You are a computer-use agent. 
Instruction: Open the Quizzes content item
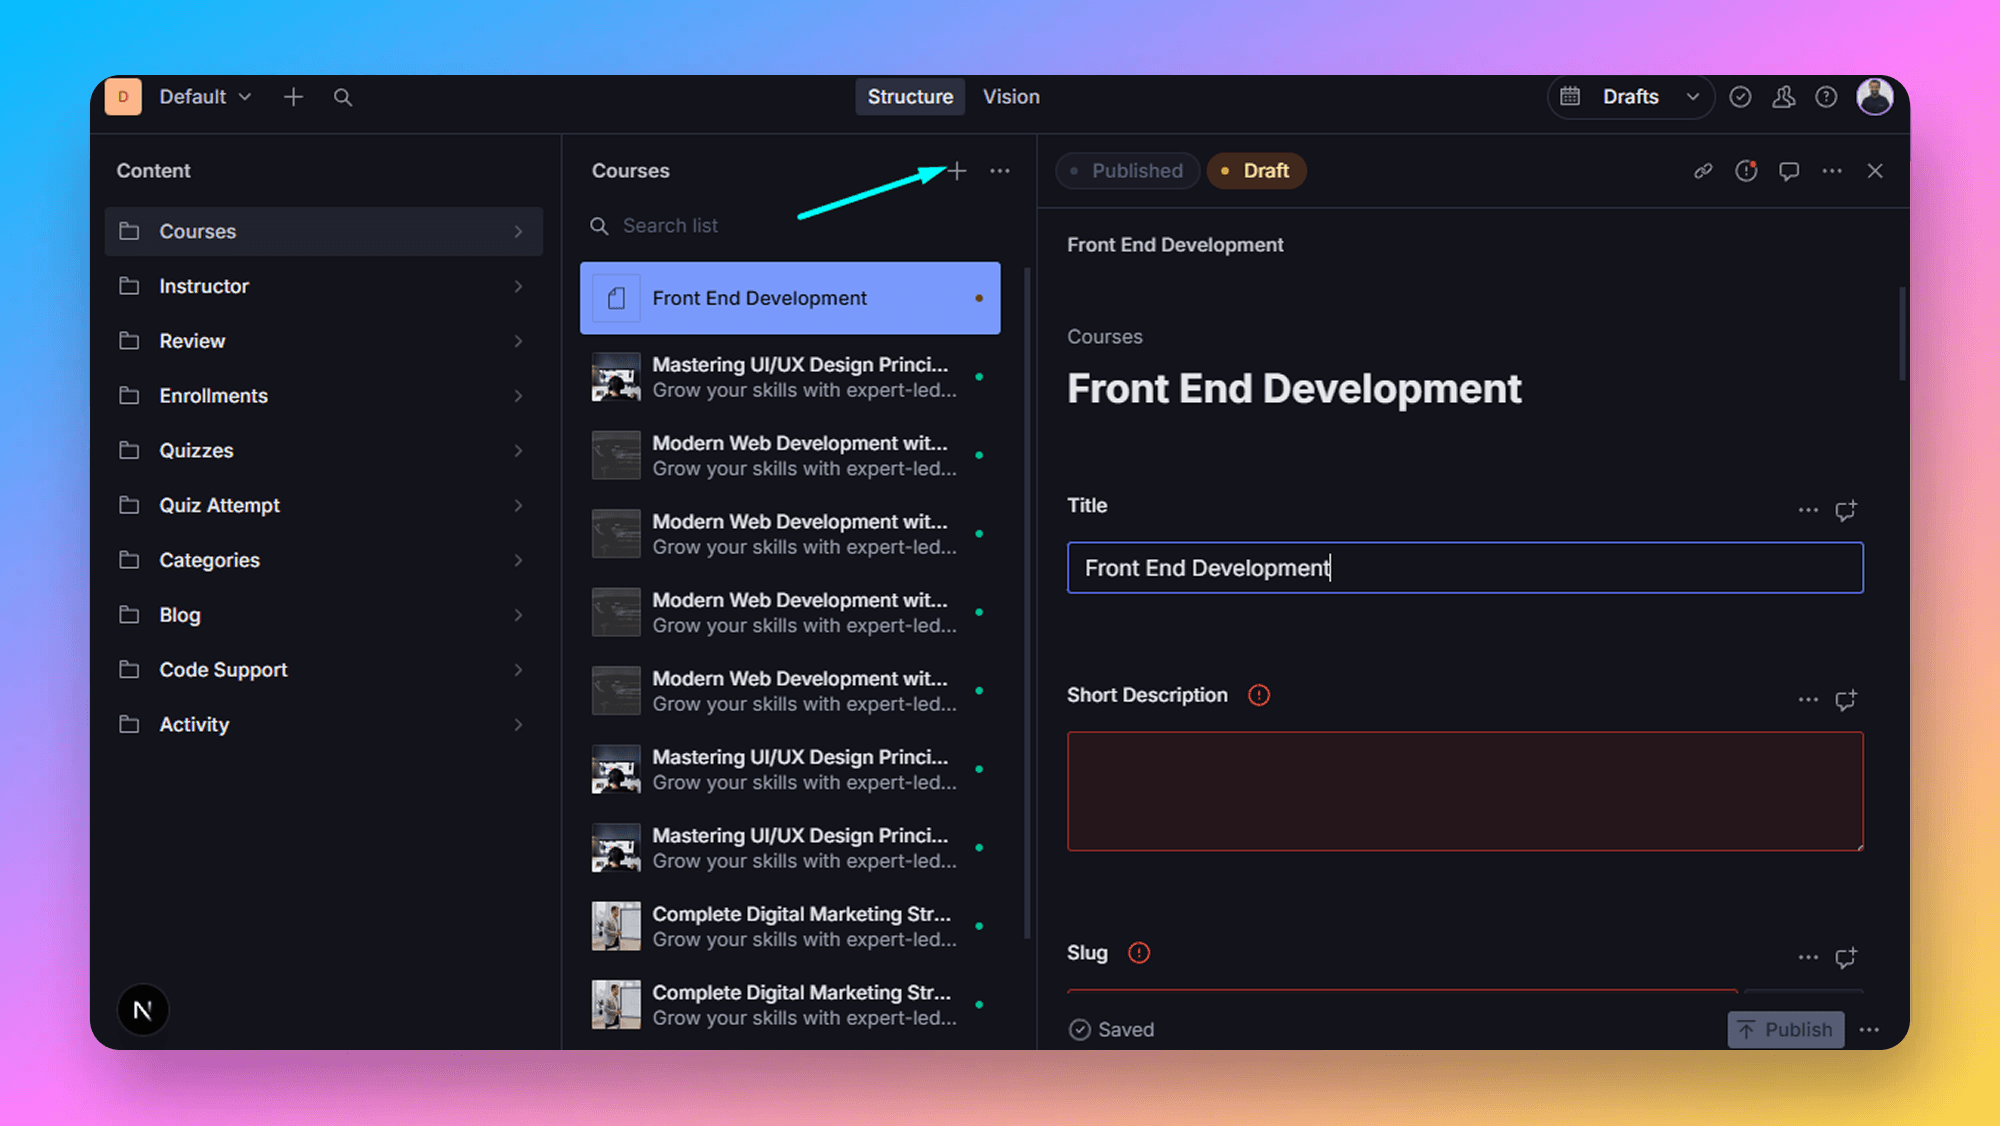point(196,451)
